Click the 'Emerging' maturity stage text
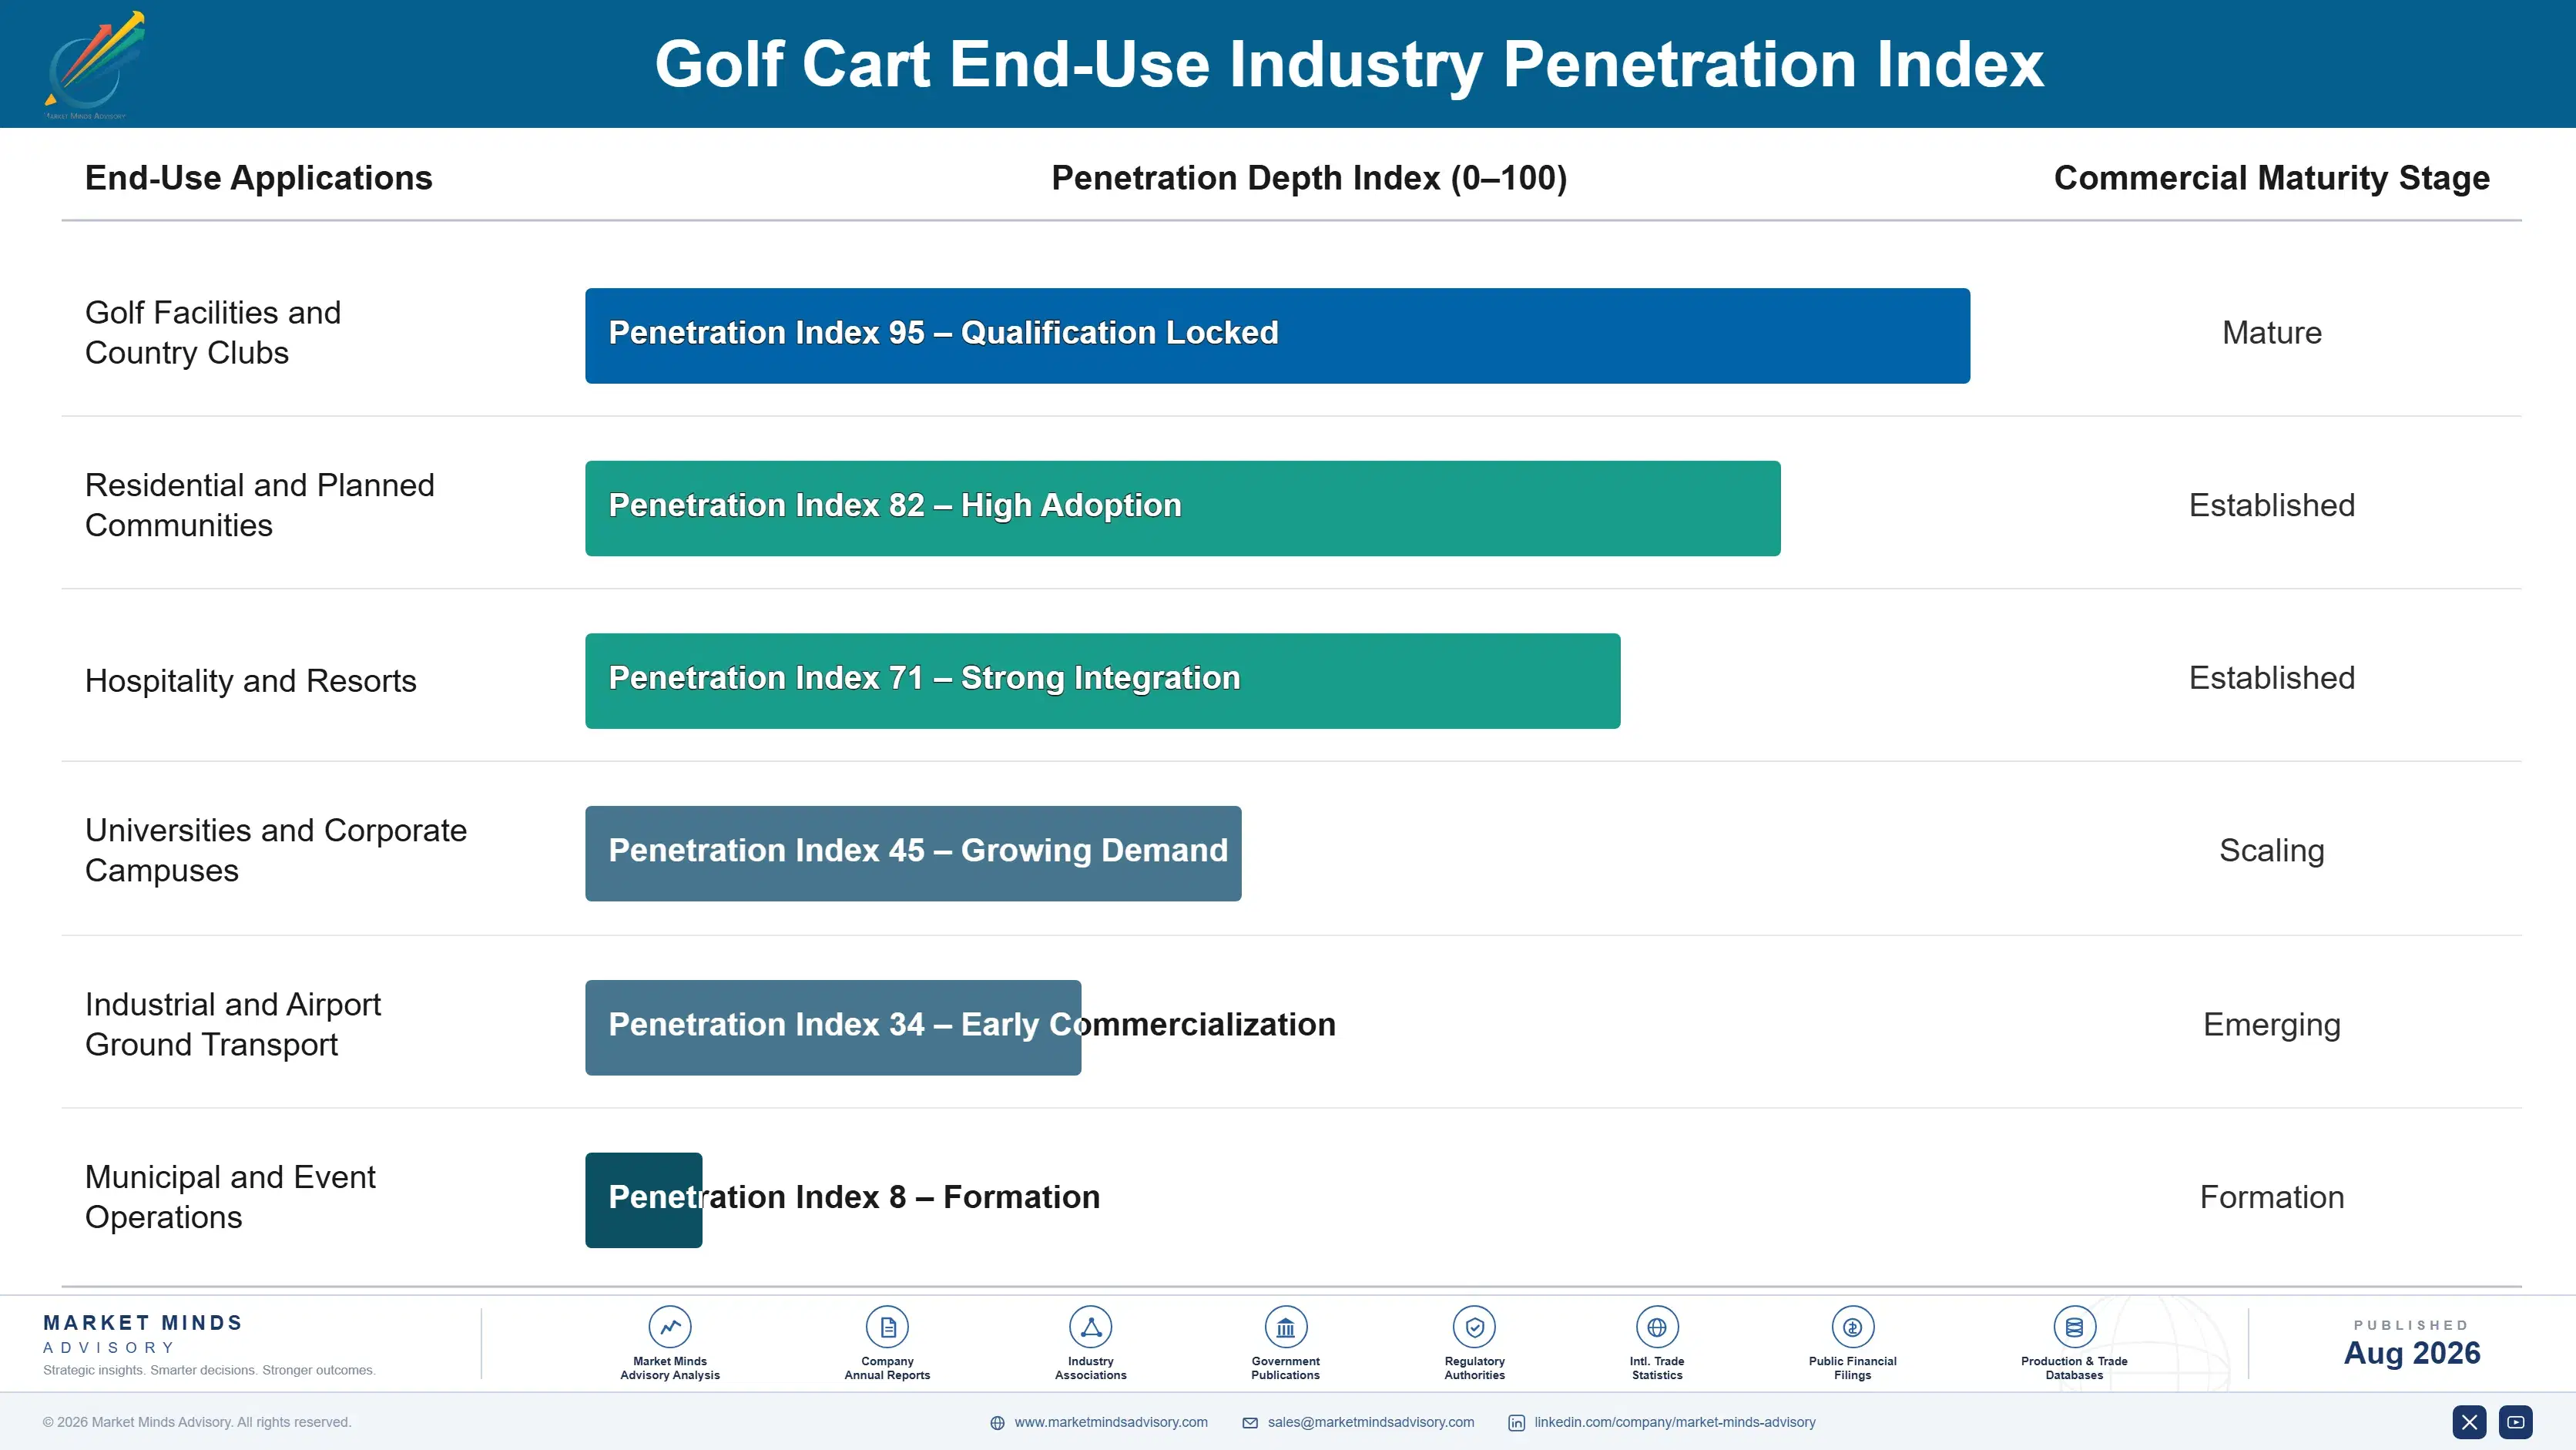 2272,1025
